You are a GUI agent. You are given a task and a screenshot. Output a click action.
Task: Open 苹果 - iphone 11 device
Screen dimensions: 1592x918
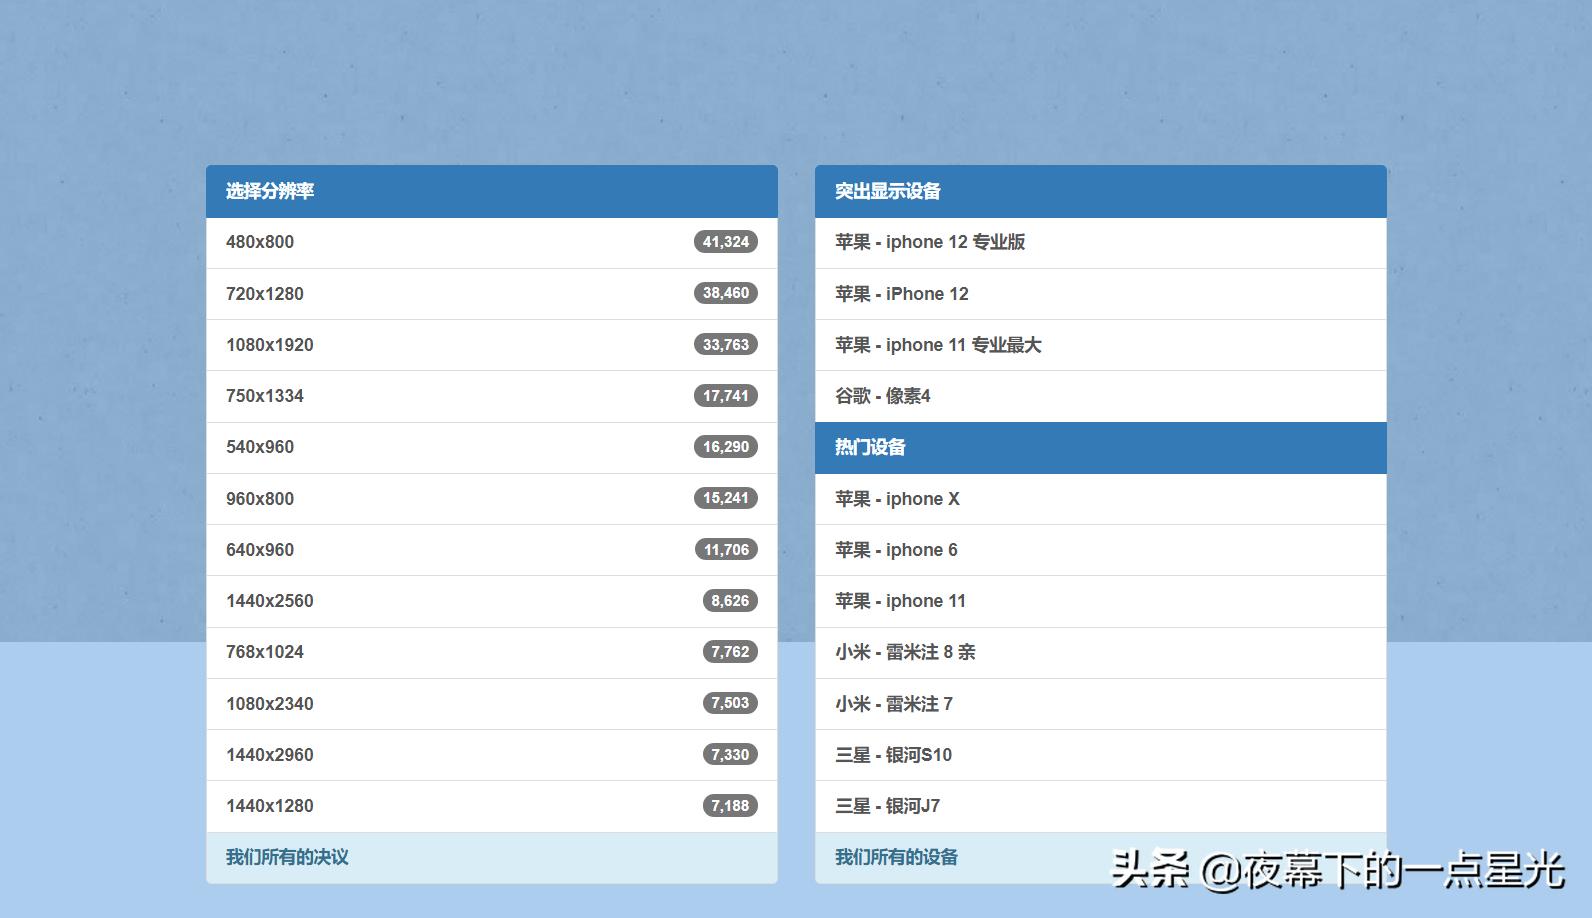click(1101, 601)
